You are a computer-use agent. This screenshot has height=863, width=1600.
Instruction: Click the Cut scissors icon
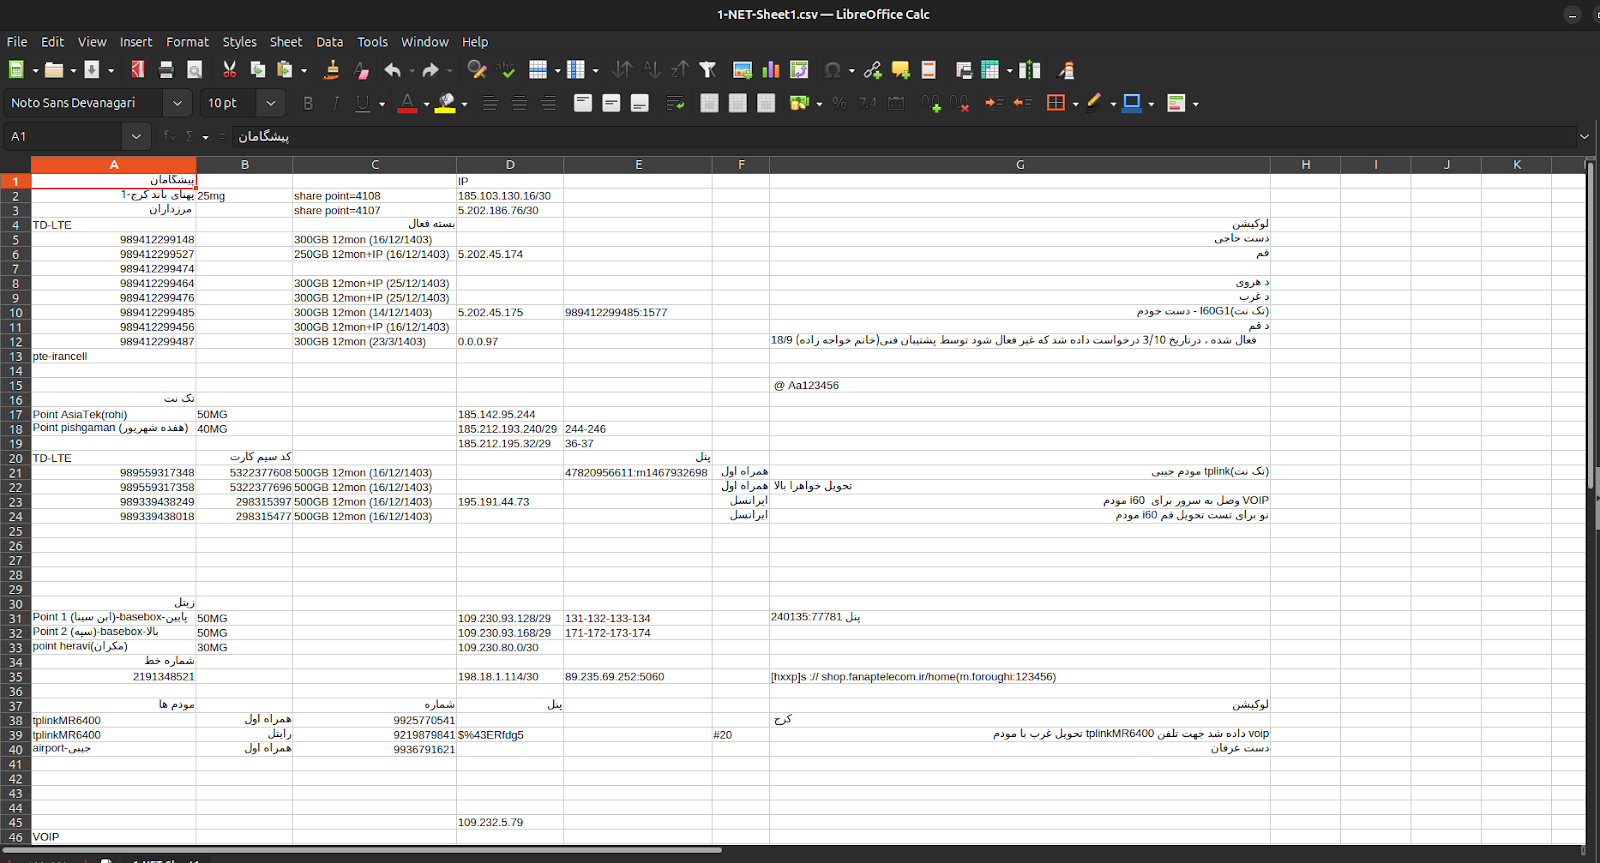coord(230,70)
